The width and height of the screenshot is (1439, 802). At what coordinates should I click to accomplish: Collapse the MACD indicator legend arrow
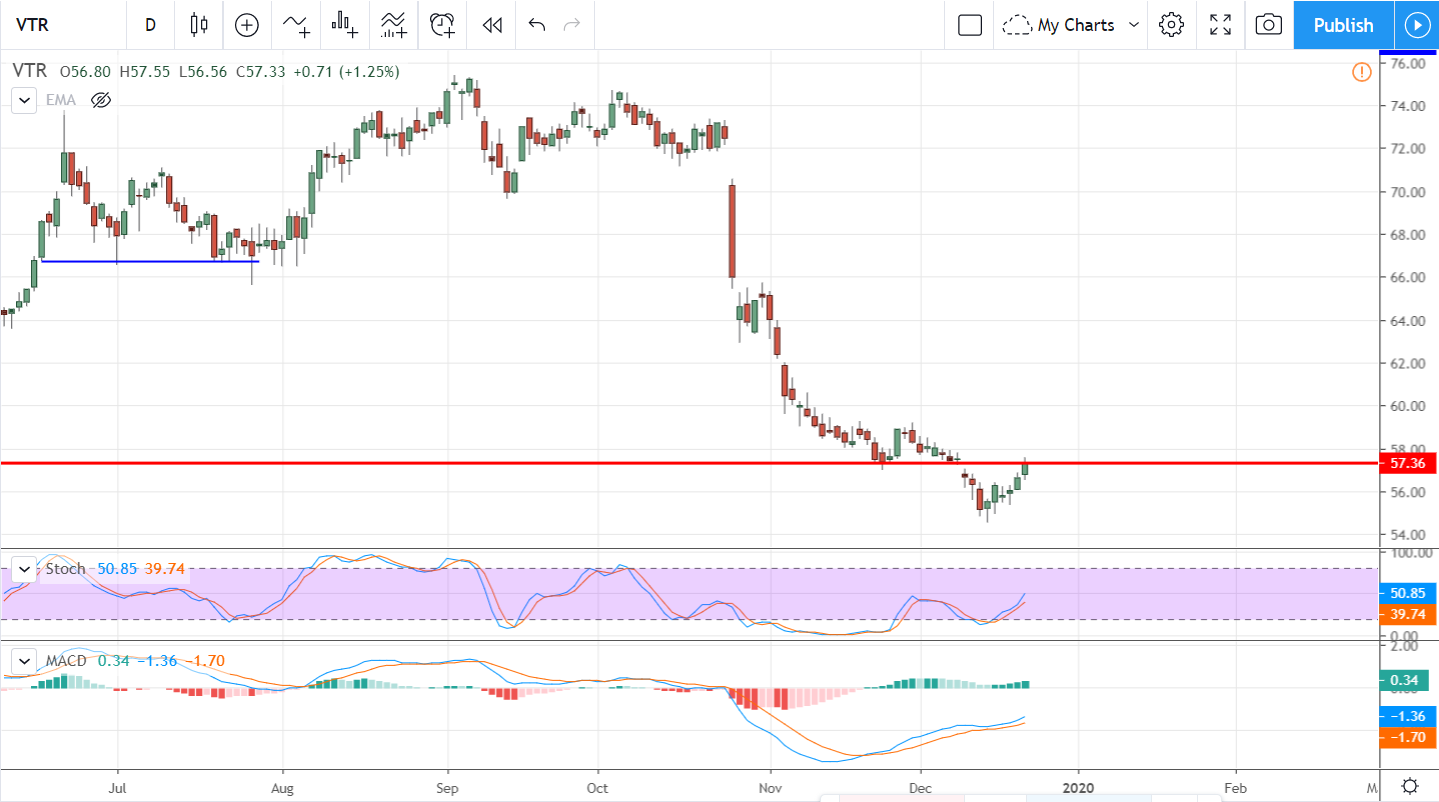coord(24,661)
